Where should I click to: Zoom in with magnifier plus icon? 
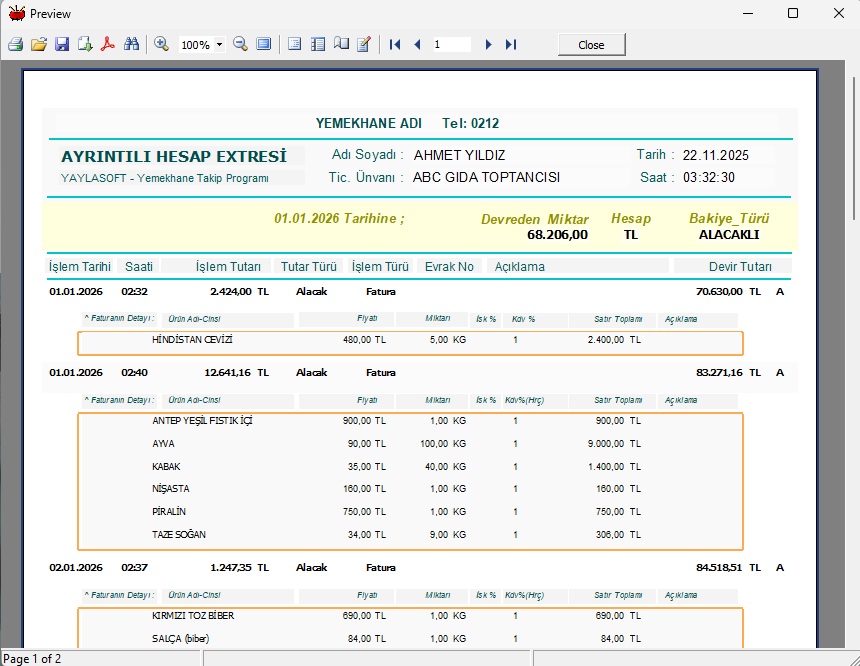click(162, 45)
